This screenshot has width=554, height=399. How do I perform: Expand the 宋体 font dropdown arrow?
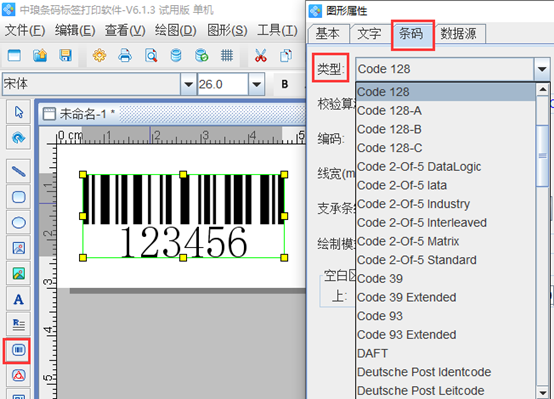point(188,84)
